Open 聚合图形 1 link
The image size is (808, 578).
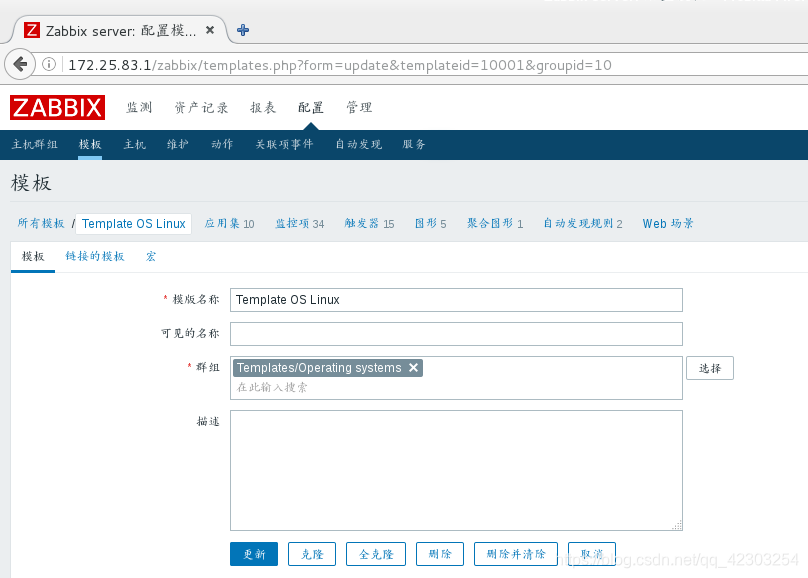(x=495, y=224)
